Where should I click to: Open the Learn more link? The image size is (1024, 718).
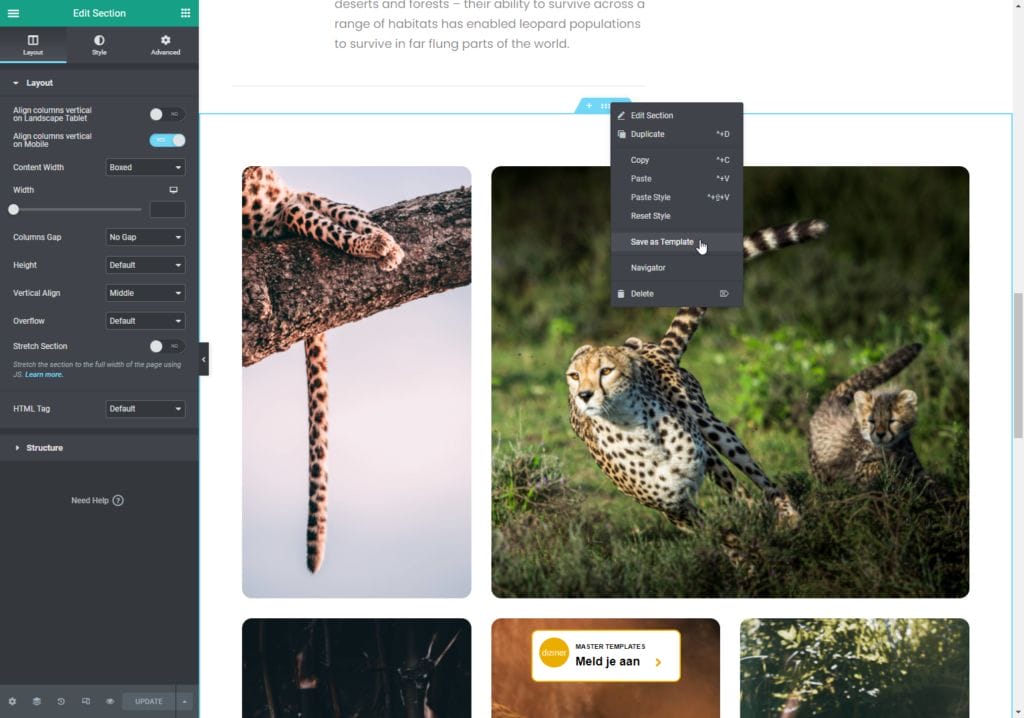pos(44,374)
